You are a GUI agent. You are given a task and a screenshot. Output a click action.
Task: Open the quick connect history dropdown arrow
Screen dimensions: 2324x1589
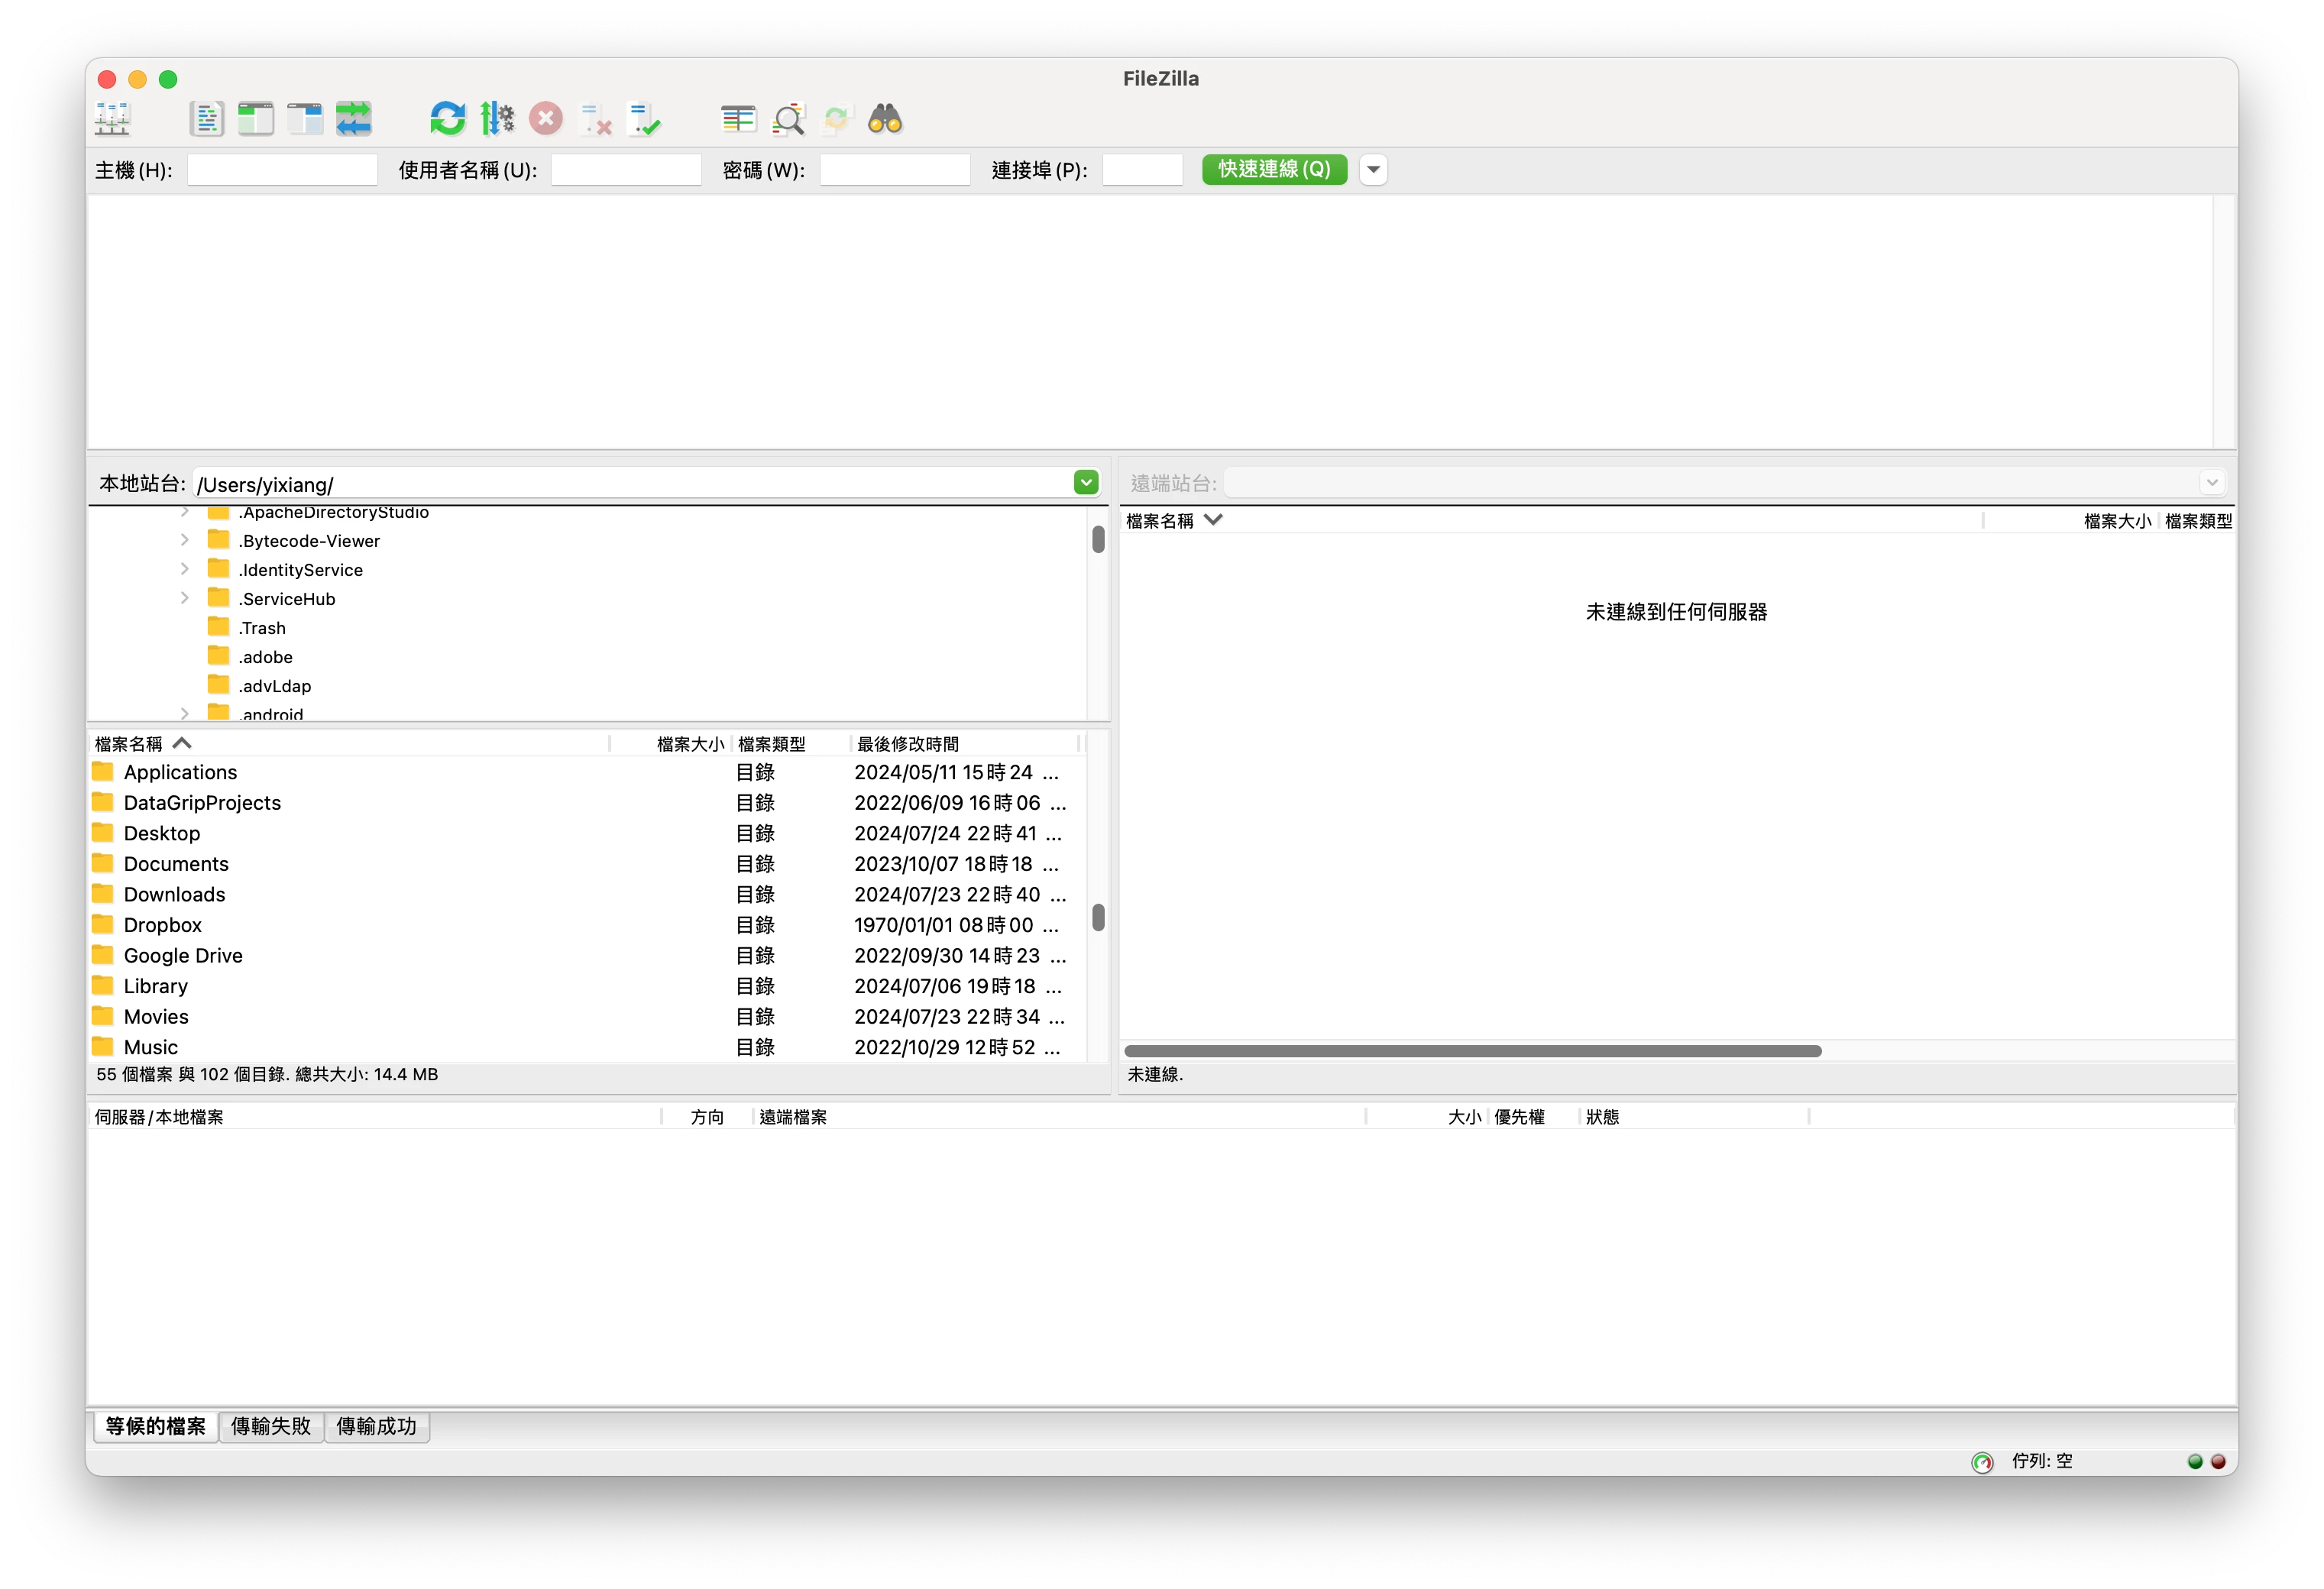pos(1374,170)
